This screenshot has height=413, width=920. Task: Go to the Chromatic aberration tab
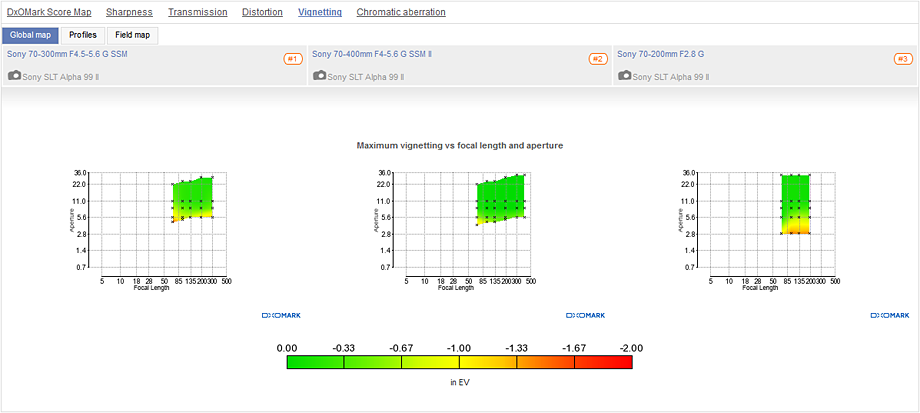pyautogui.click(x=401, y=12)
